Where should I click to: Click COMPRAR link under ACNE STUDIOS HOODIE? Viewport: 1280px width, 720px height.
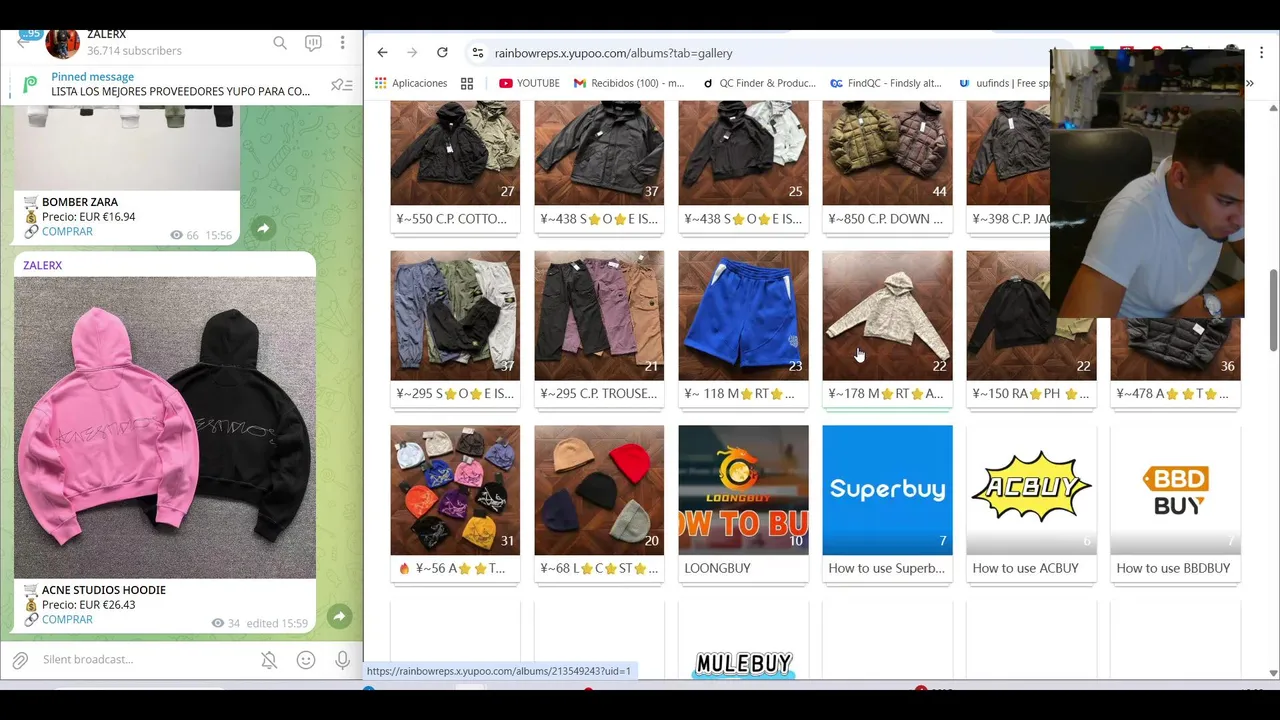coord(67,619)
